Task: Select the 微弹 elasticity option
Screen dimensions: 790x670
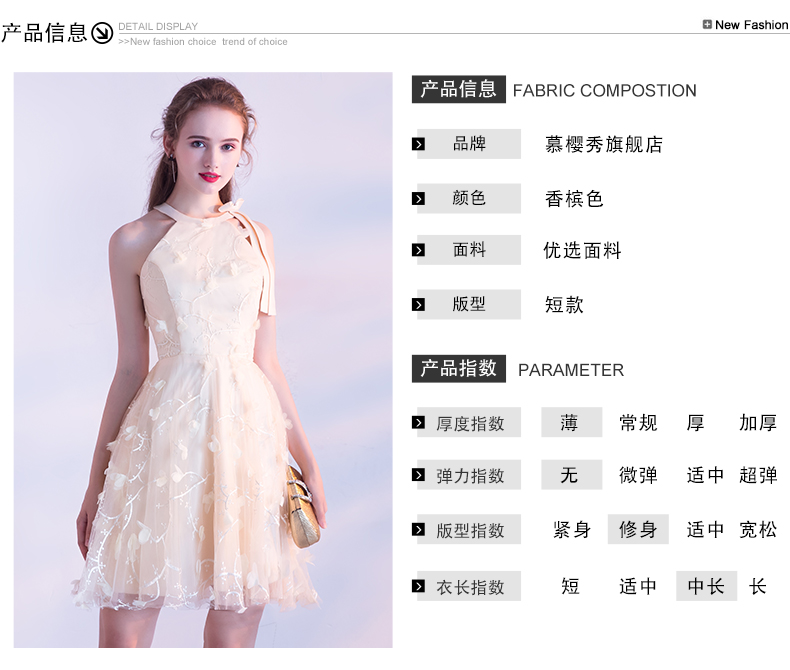Action: (638, 475)
